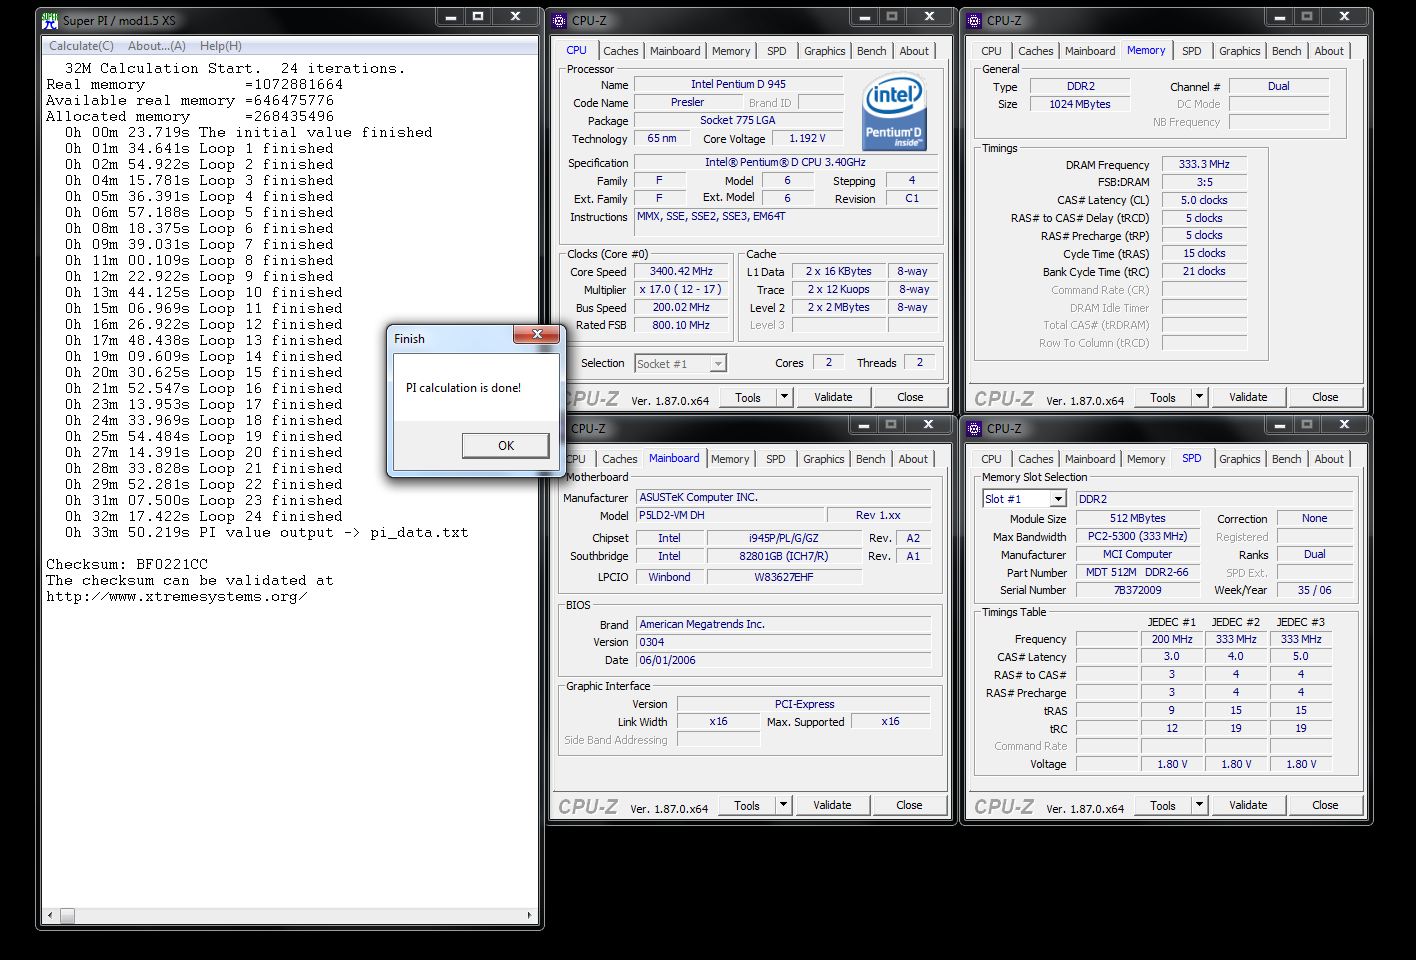1416x960 pixels.
Task: Click Core Voltage 1.192 V value
Action: click(807, 139)
